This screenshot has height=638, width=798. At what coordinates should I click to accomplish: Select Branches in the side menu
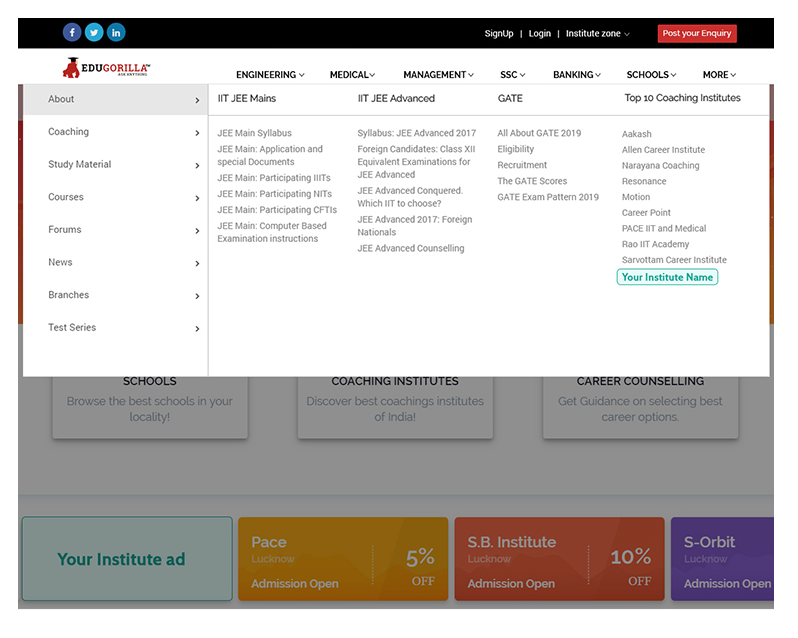click(68, 295)
